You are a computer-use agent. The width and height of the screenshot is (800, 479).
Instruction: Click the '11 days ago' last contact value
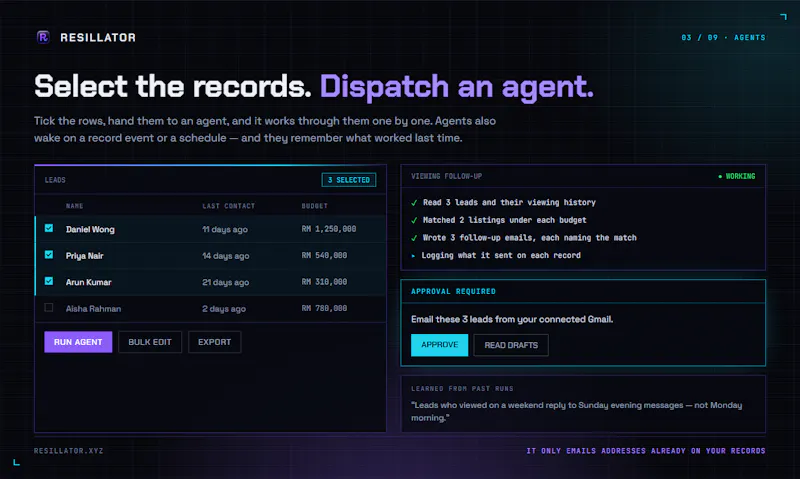(x=225, y=230)
